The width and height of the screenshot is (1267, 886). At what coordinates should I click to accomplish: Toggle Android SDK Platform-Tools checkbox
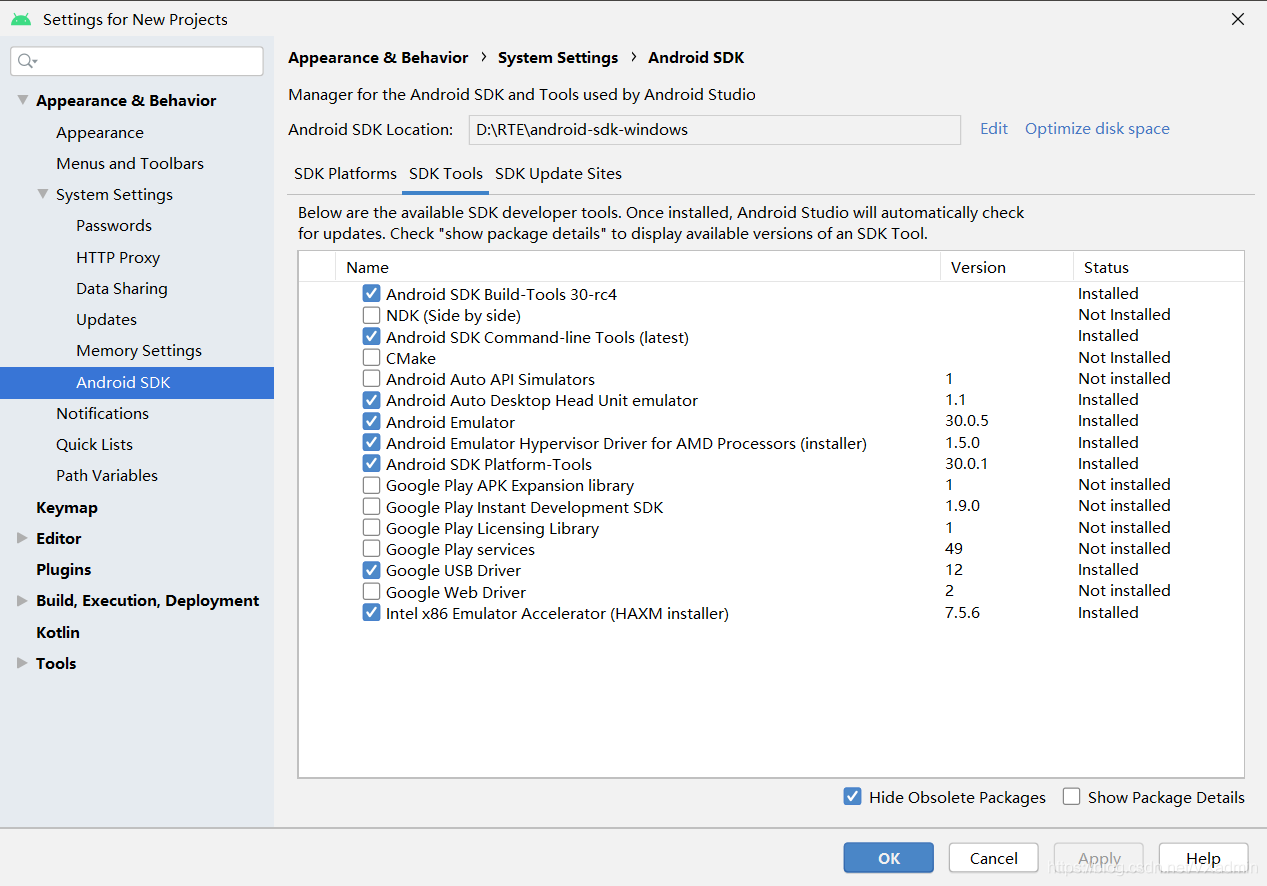pyautogui.click(x=371, y=464)
